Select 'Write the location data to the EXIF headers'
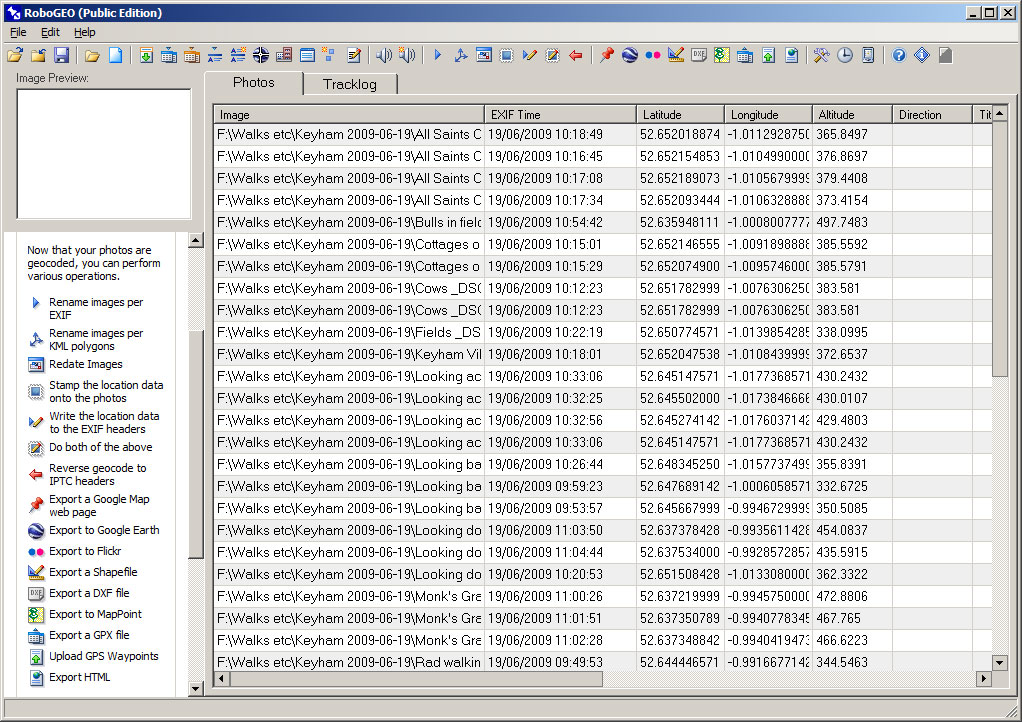The height and width of the screenshot is (722, 1022). (104, 422)
